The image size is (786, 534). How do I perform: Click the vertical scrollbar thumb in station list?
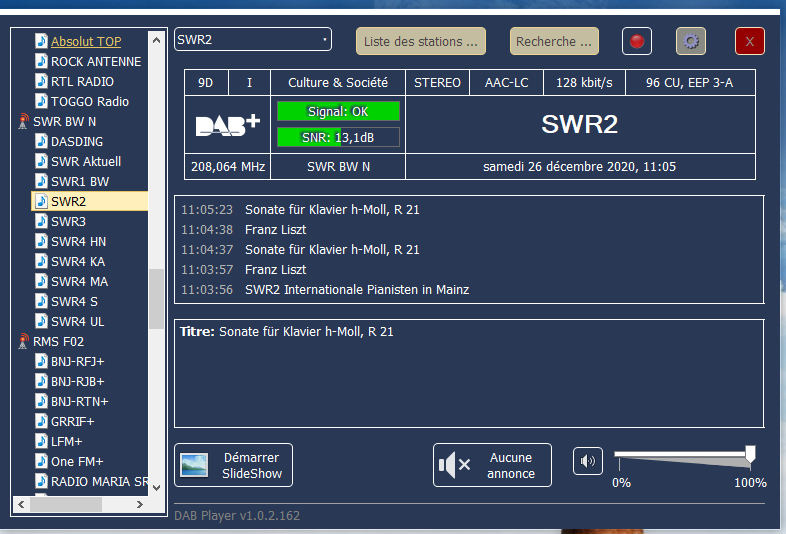156,299
